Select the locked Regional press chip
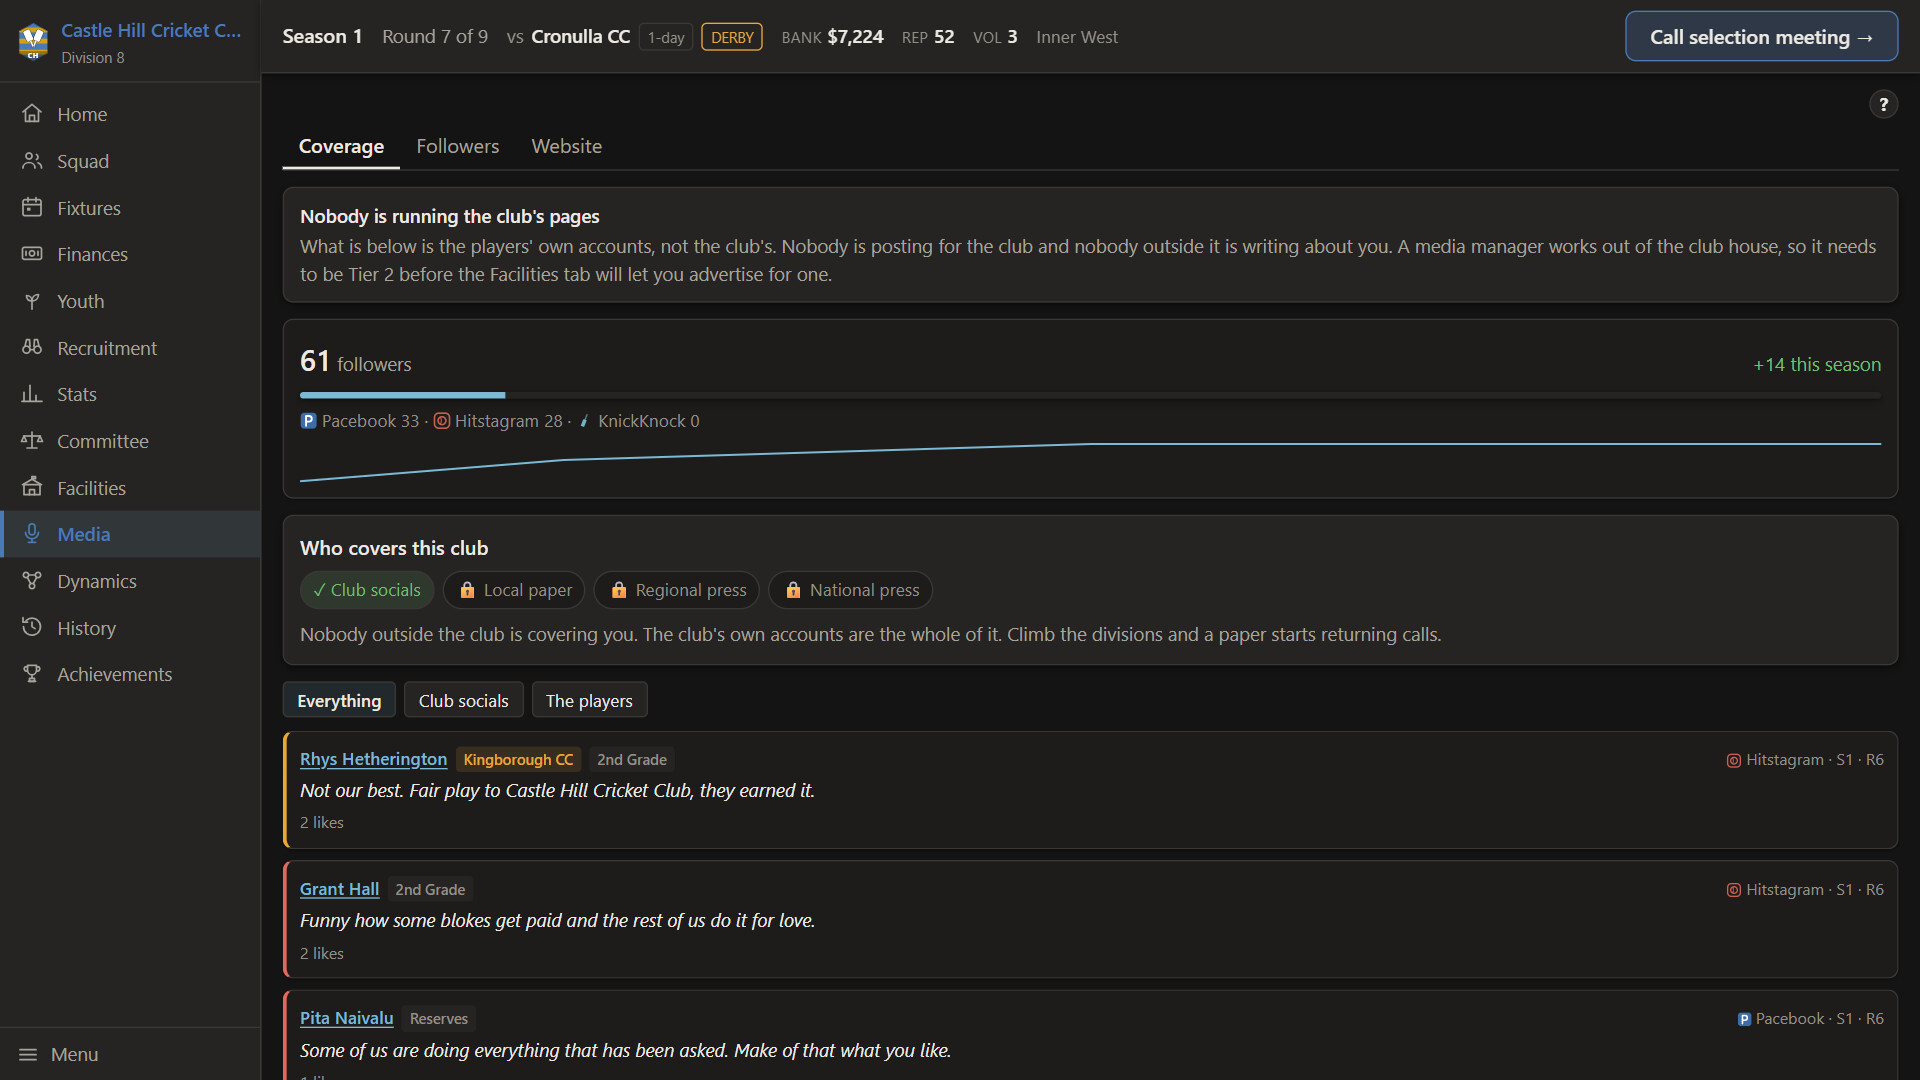 (x=677, y=590)
